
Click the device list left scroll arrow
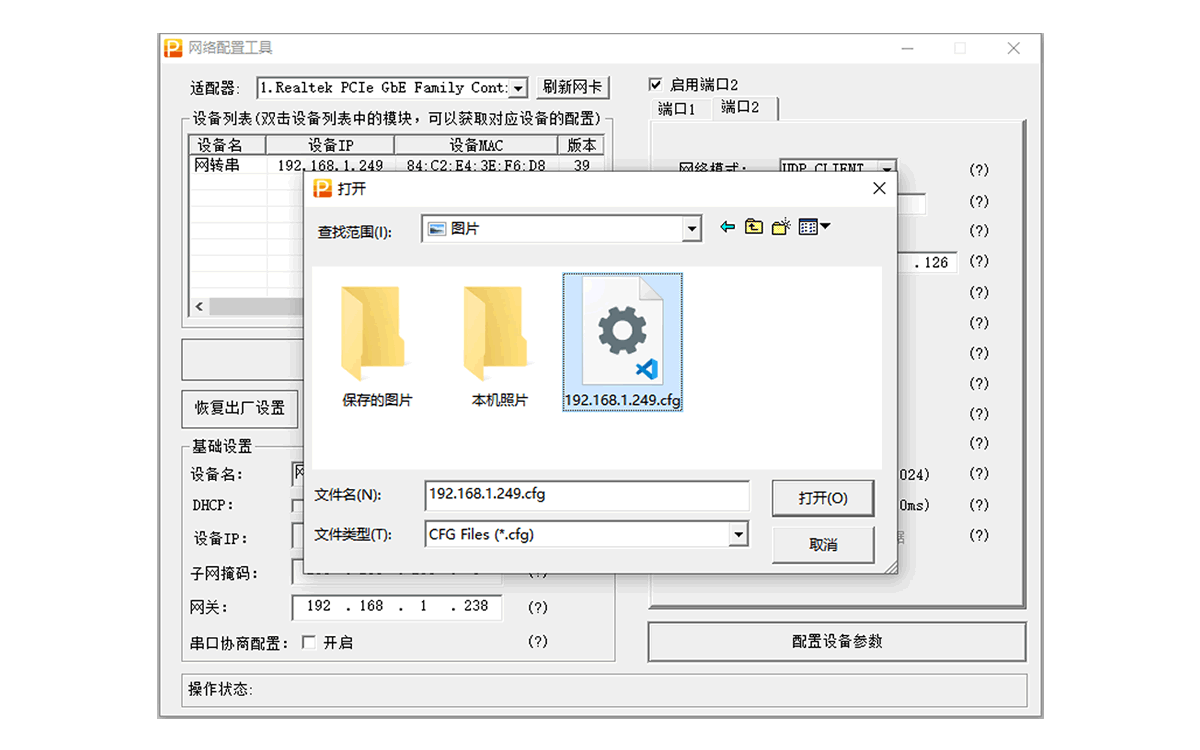199,306
